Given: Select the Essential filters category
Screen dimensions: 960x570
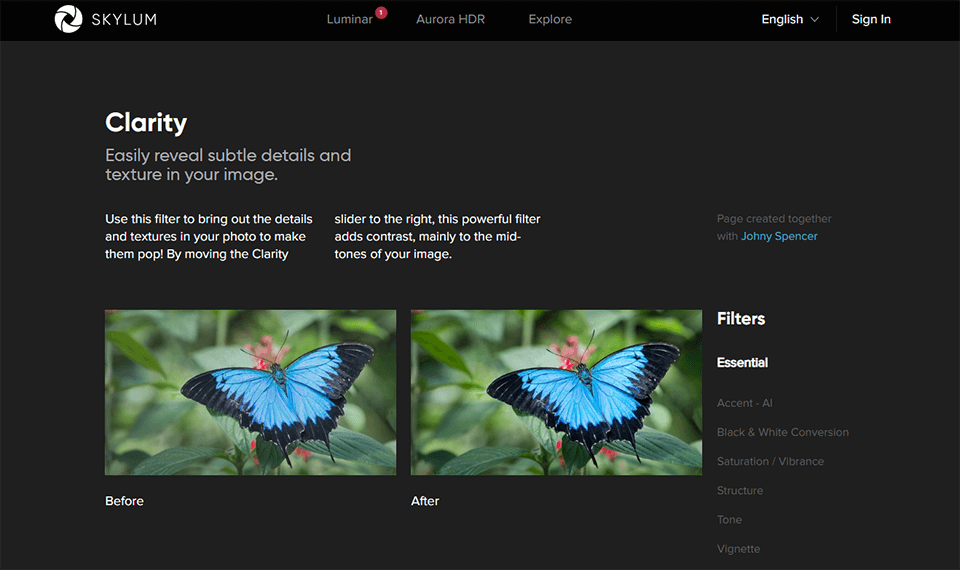Looking at the screenshot, I should pyautogui.click(x=742, y=363).
